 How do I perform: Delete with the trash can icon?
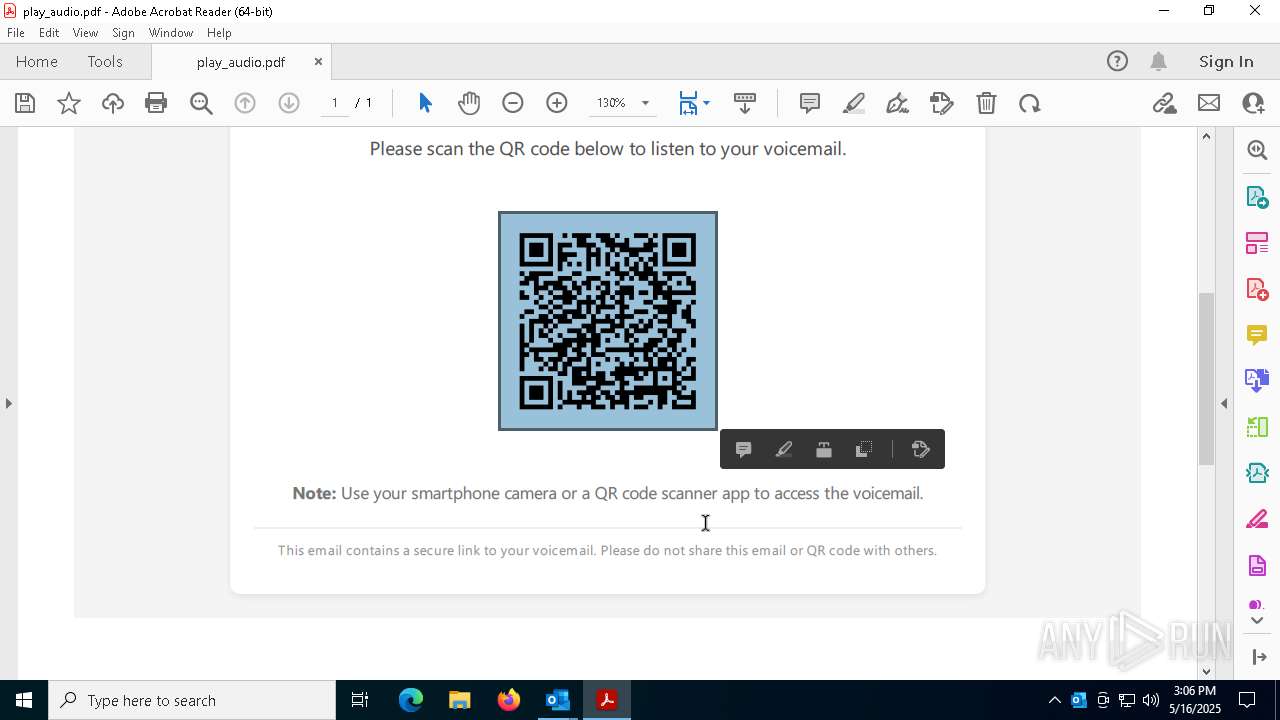(x=986, y=103)
